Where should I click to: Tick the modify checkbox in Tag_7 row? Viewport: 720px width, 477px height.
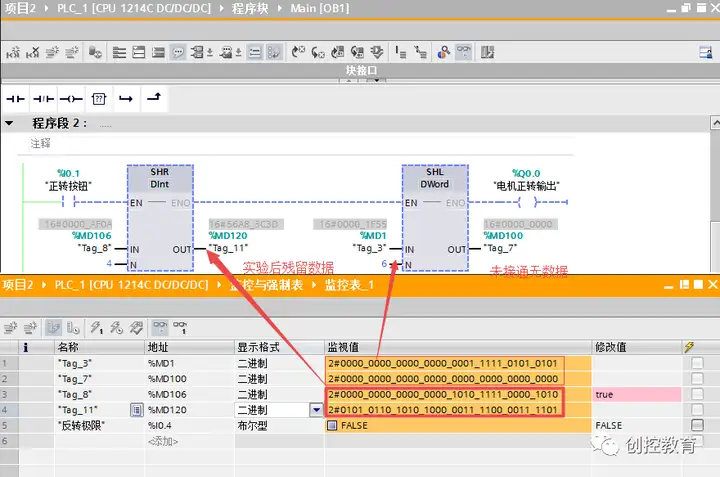tap(697, 379)
